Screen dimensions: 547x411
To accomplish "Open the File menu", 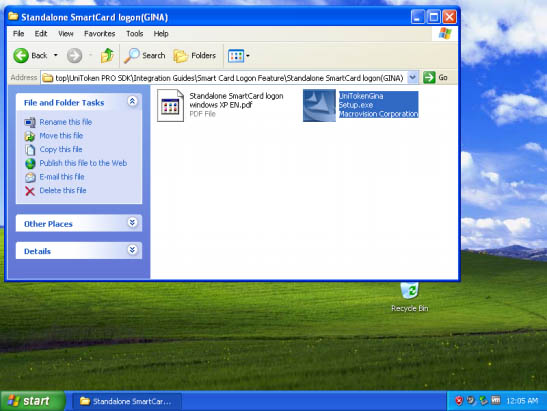I will (x=18, y=34).
